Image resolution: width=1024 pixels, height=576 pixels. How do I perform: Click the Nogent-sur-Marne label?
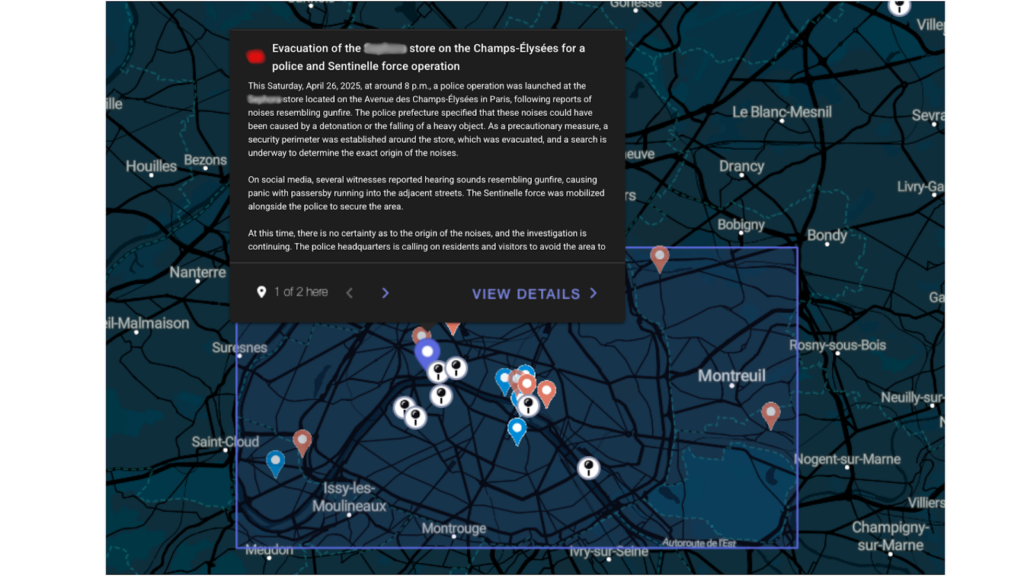pyautogui.click(x=847, y=459)
